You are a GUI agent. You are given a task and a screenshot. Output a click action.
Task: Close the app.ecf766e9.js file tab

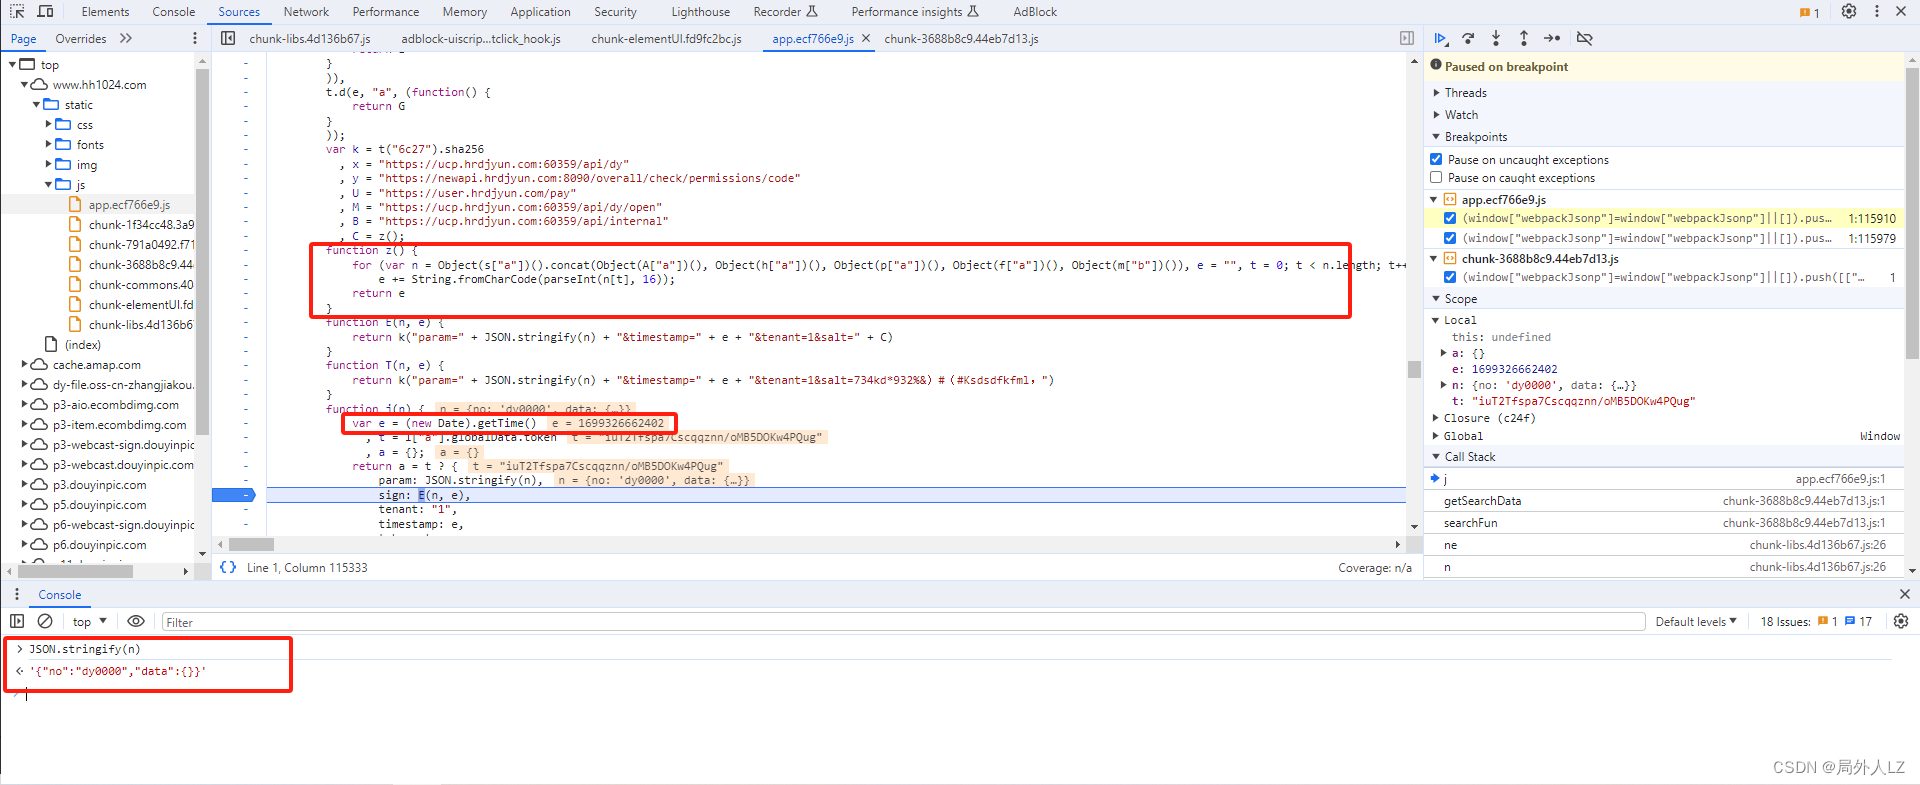(866, 38)
